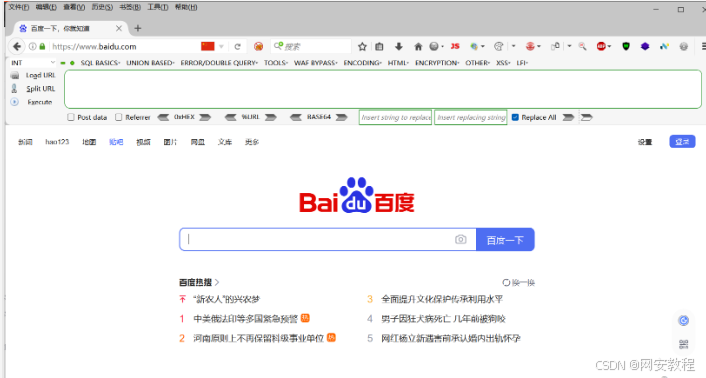This screenshot has width=706, height=378.
Task: Click the HackBar Load URL icon
Action: (x=14, y=75)
